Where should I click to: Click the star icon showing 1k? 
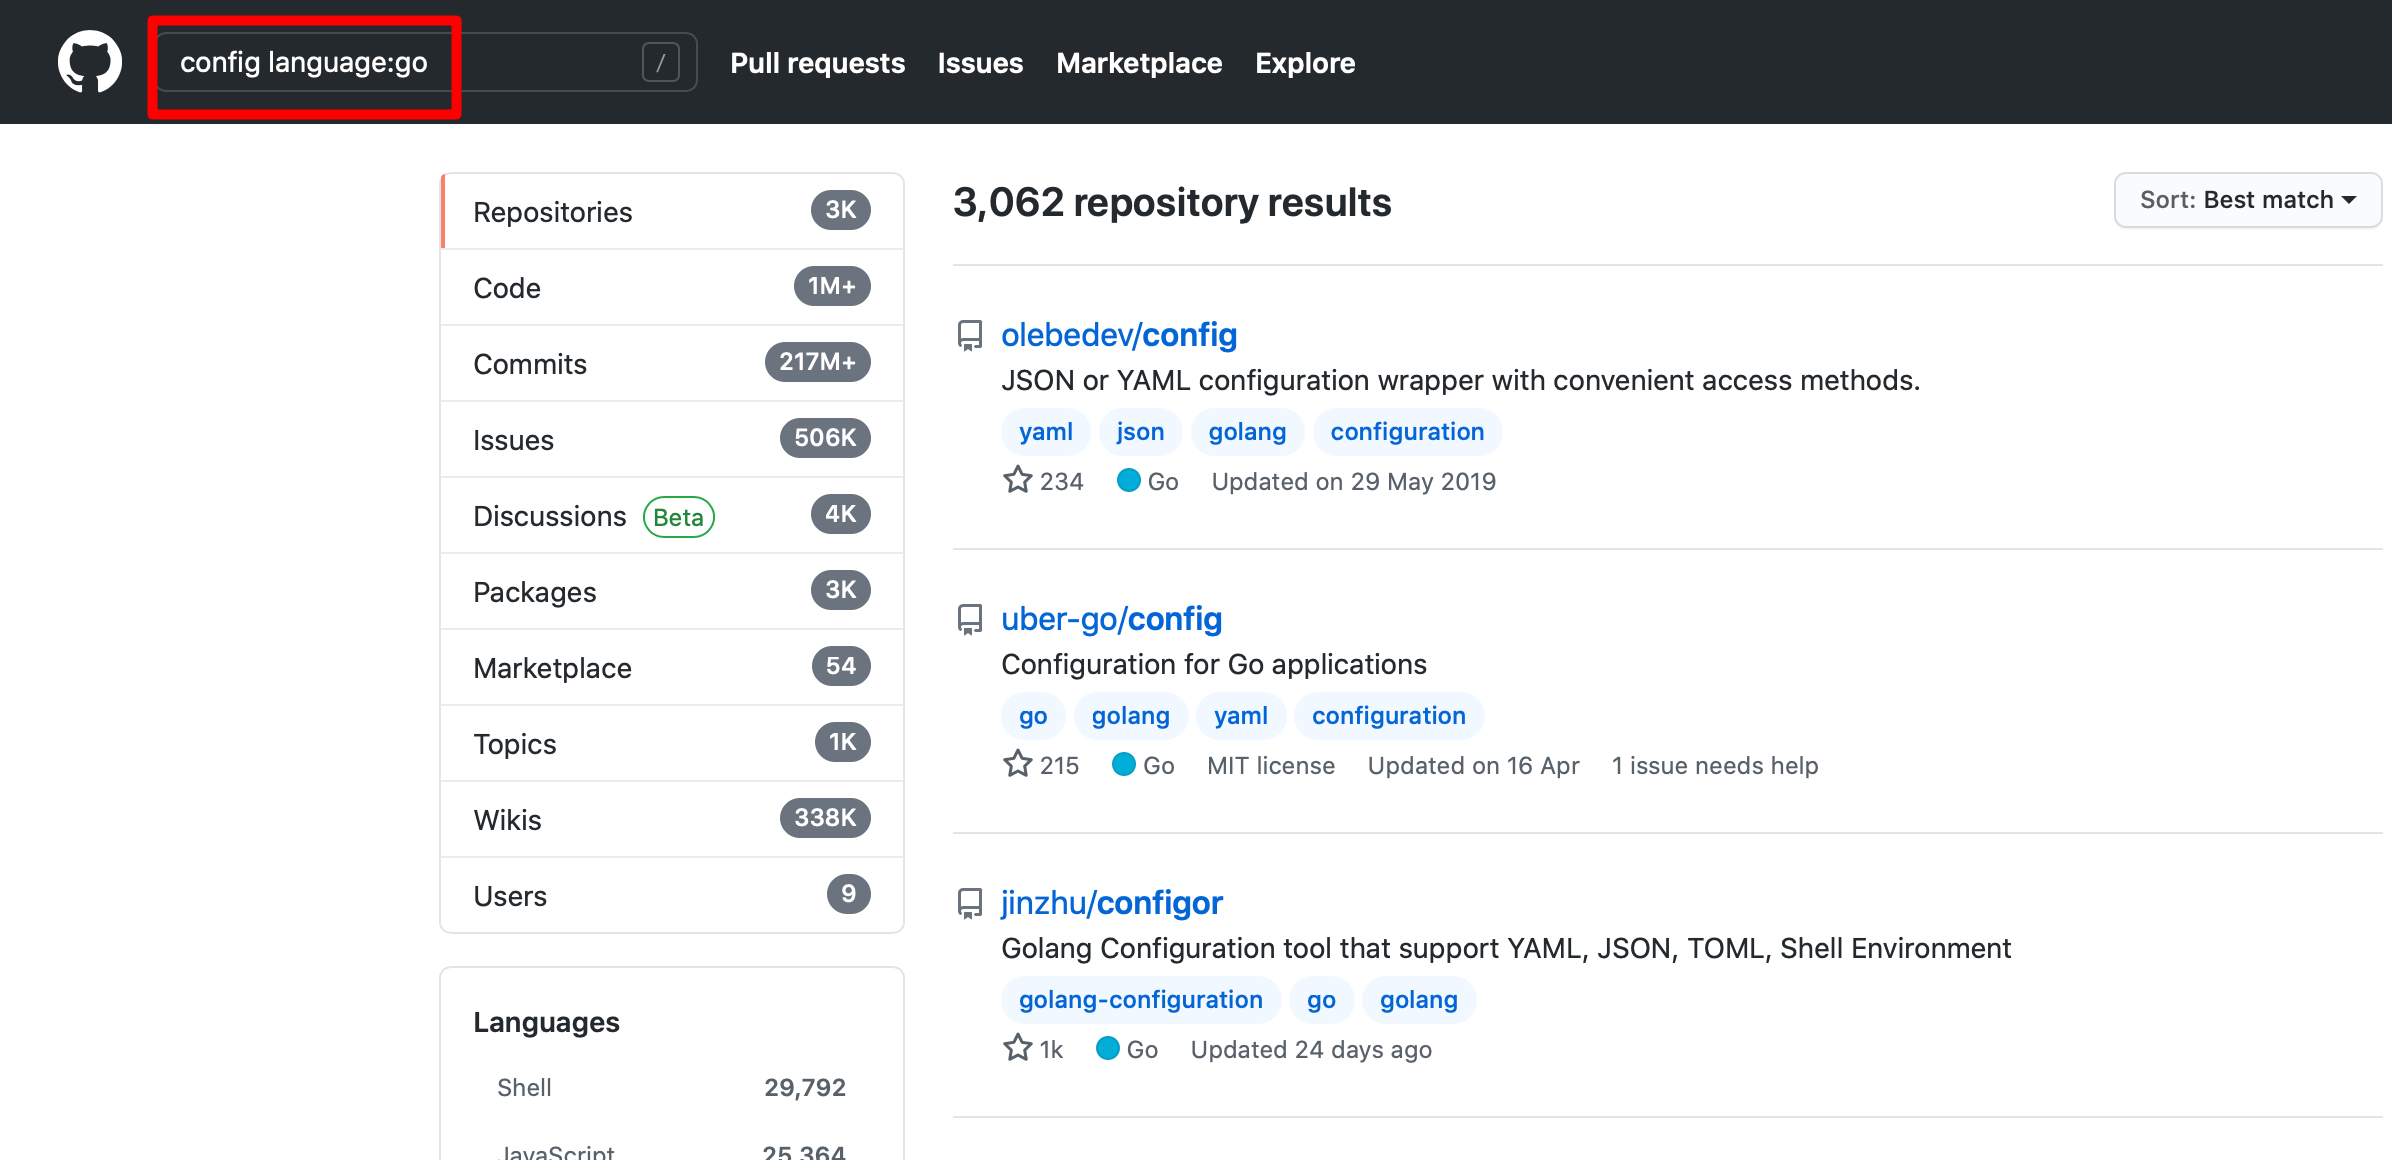(x=1018, y=1049)
